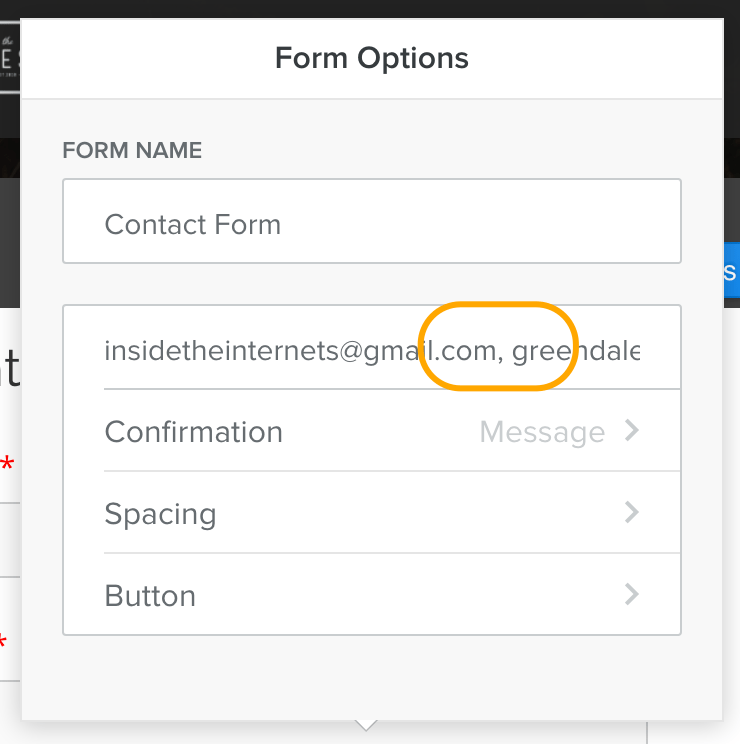740x744 pixels.
Task: Click the Form Options header title
Action: (372, 58)
